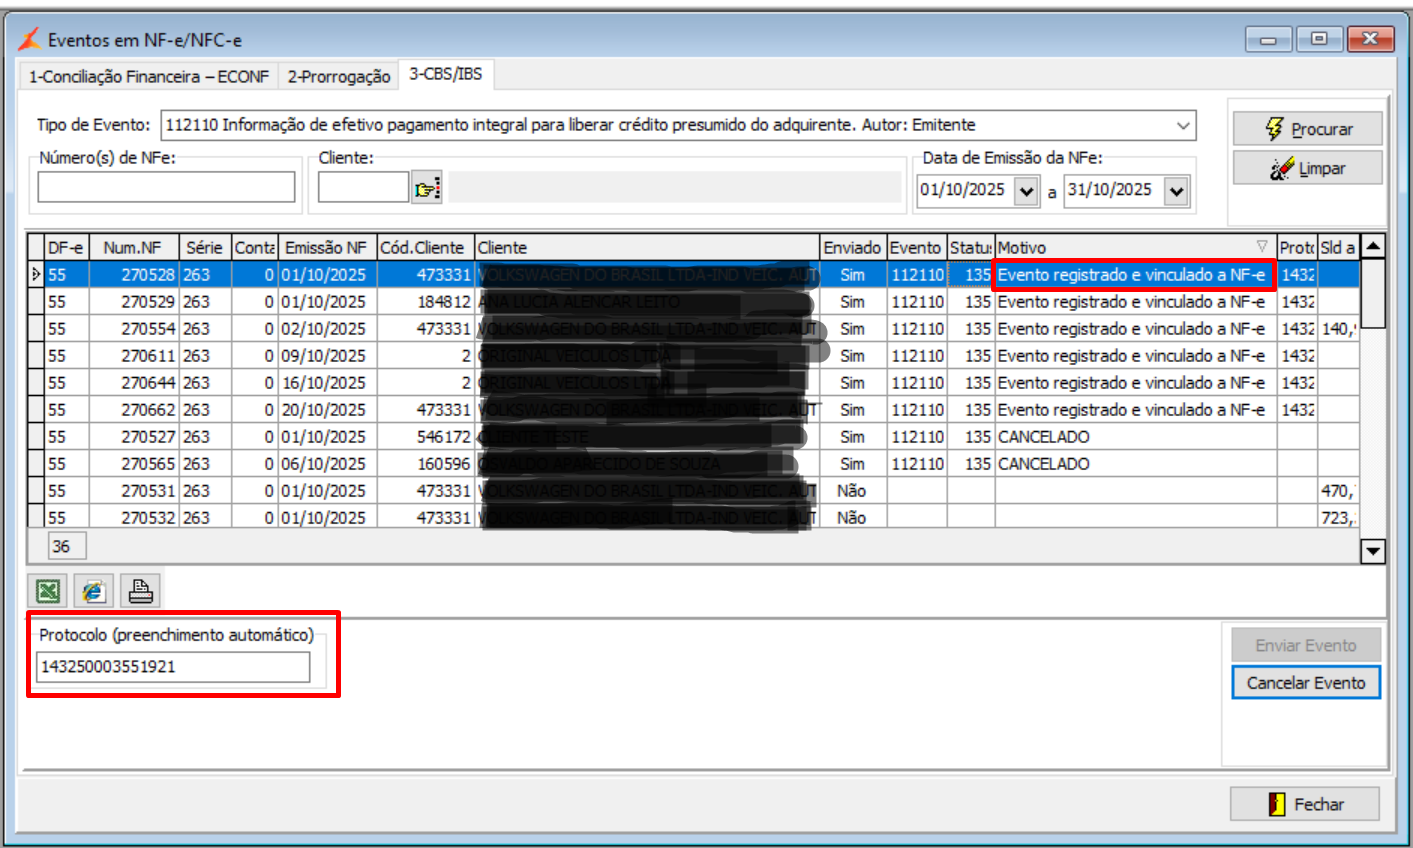Image resolution: width=1413 pixels, height=848 pixels.
Task: Open grid in Internet Explorer icon
Action: tap(94, 591)
